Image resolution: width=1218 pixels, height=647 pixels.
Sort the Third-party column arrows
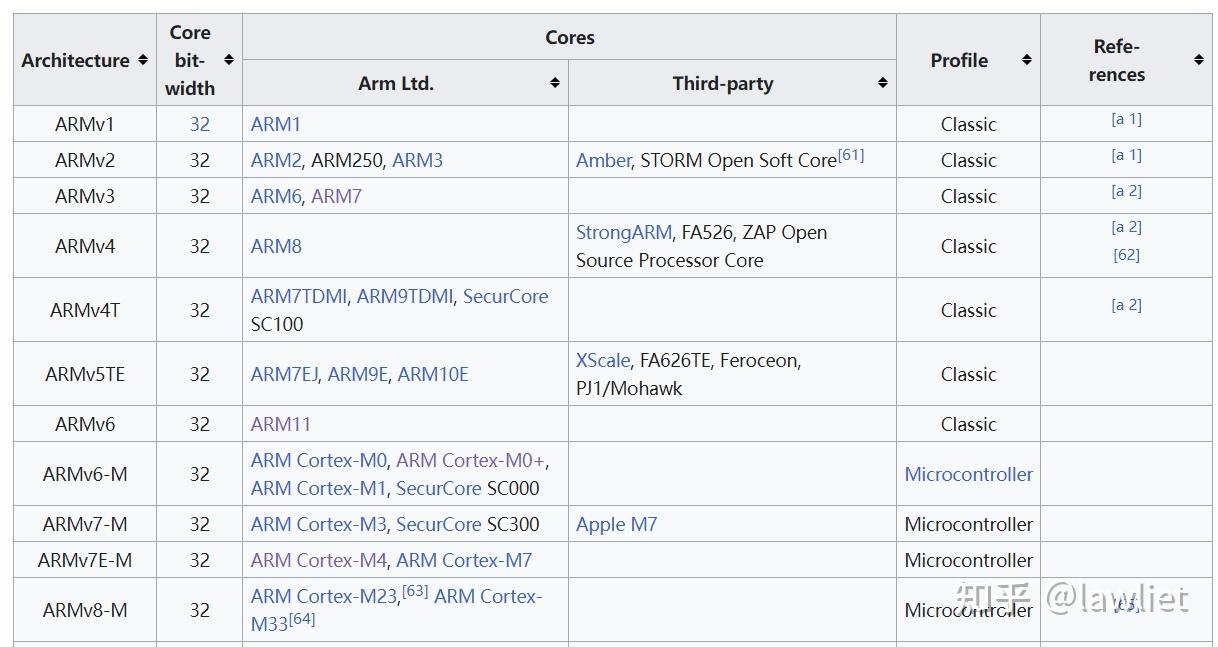coord(883,83)
